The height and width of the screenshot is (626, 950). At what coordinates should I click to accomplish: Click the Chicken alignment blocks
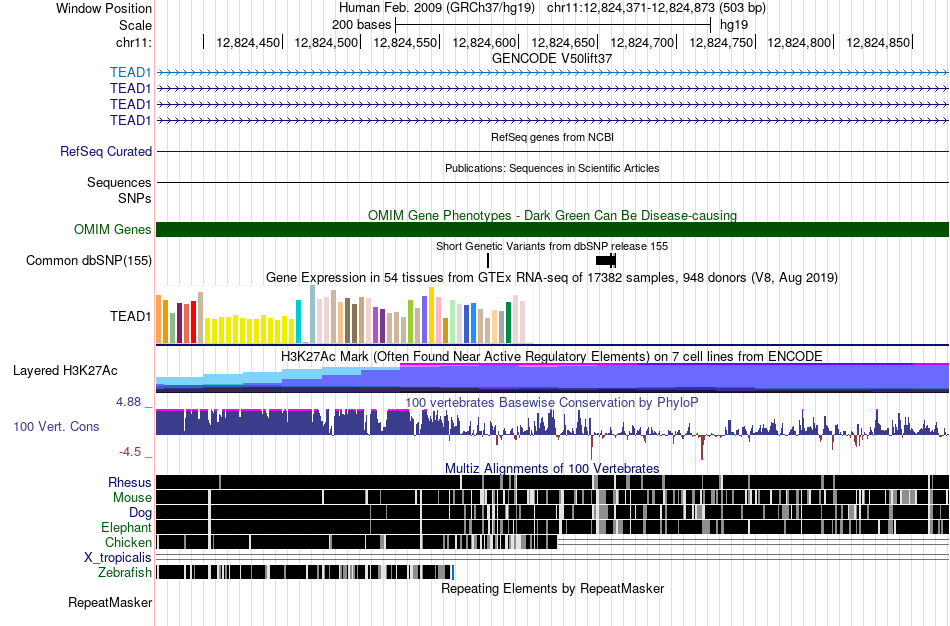tap(357, 542)
